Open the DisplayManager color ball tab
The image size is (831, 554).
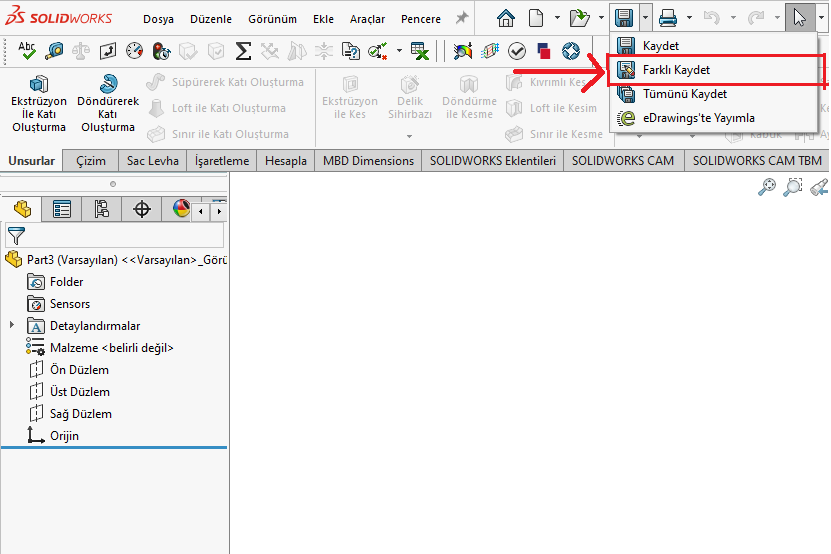pyautogui.click(x=180, y=209)
